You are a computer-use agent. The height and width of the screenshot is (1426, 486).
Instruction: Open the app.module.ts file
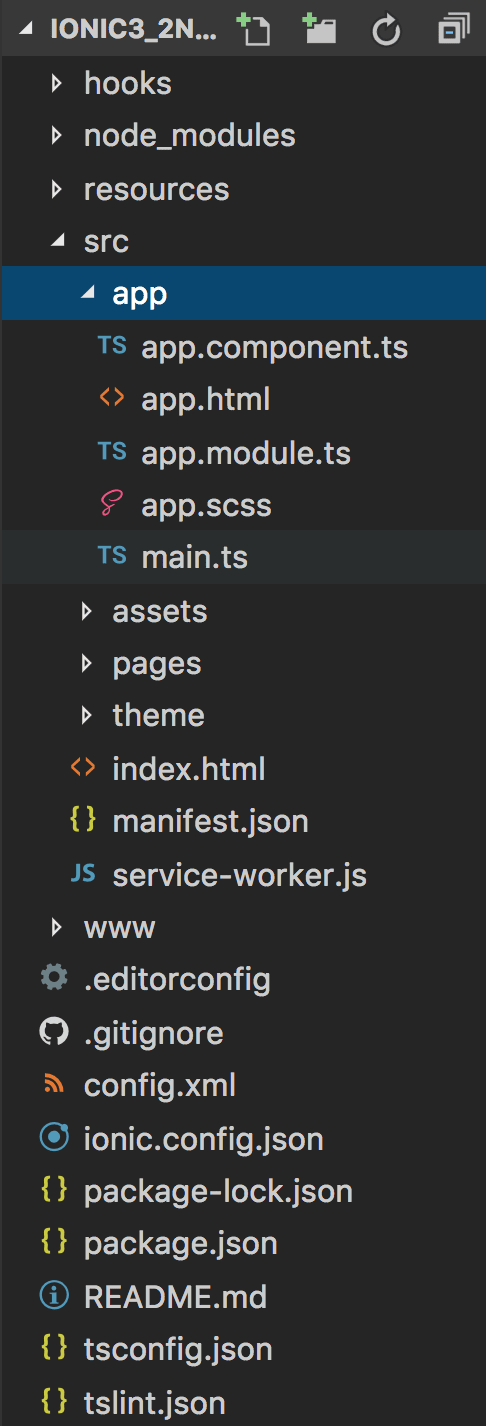click(x=246, y=453)
